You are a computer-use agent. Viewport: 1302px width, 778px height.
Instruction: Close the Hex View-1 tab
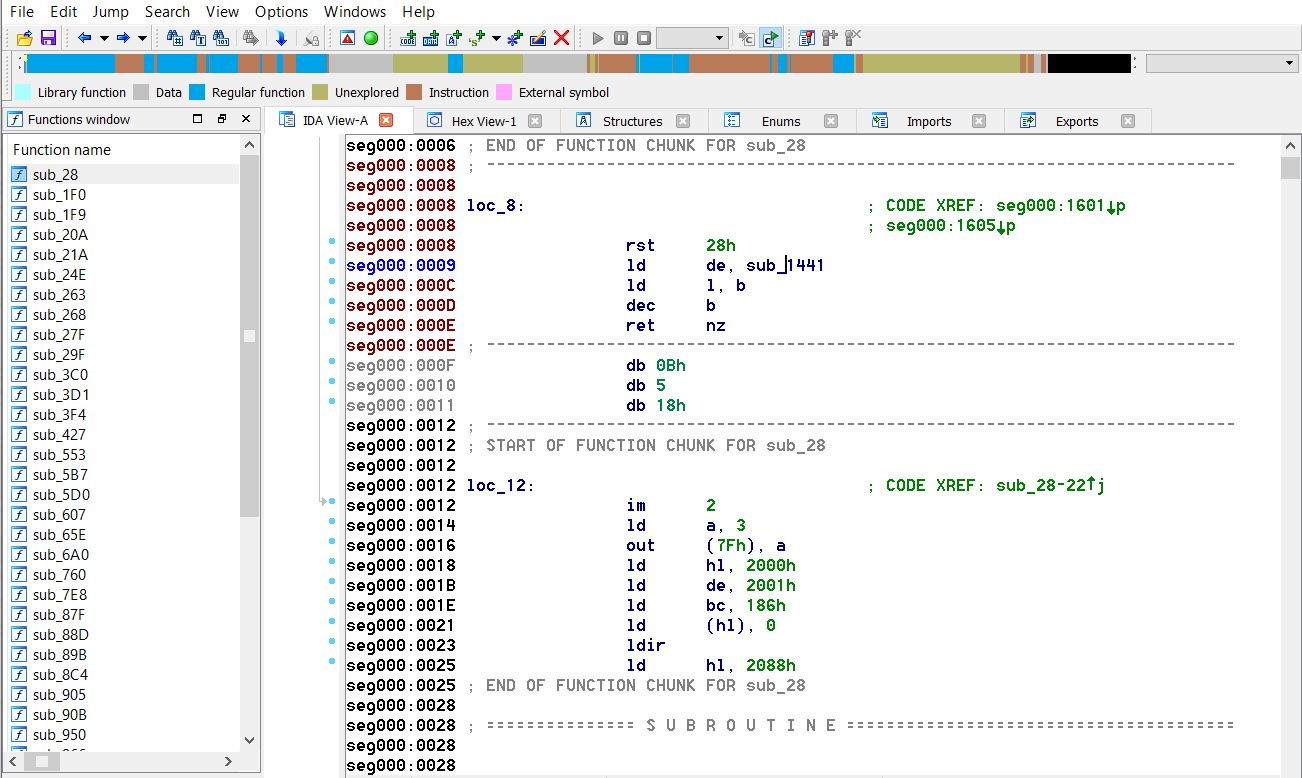(x=535, y=121)
